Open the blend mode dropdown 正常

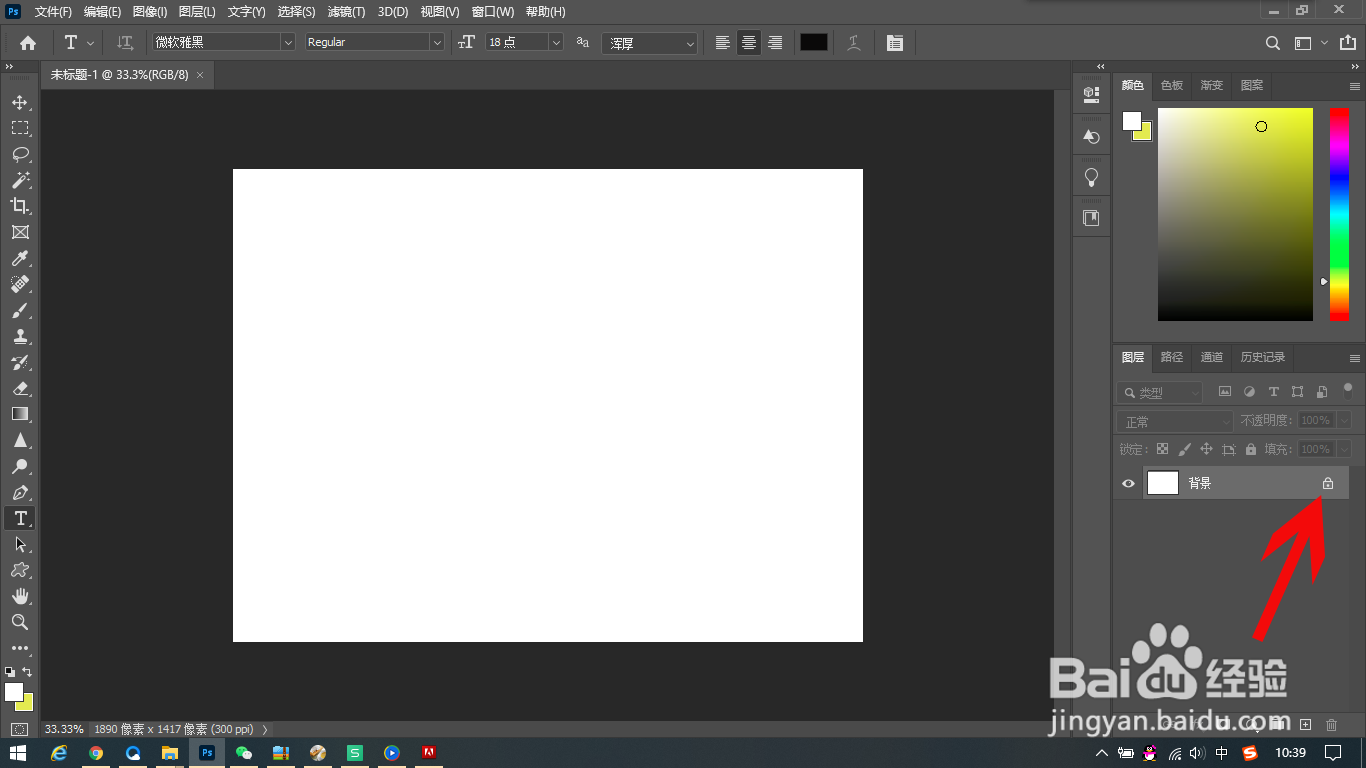pyautogui.click(x=1175, y=421)
